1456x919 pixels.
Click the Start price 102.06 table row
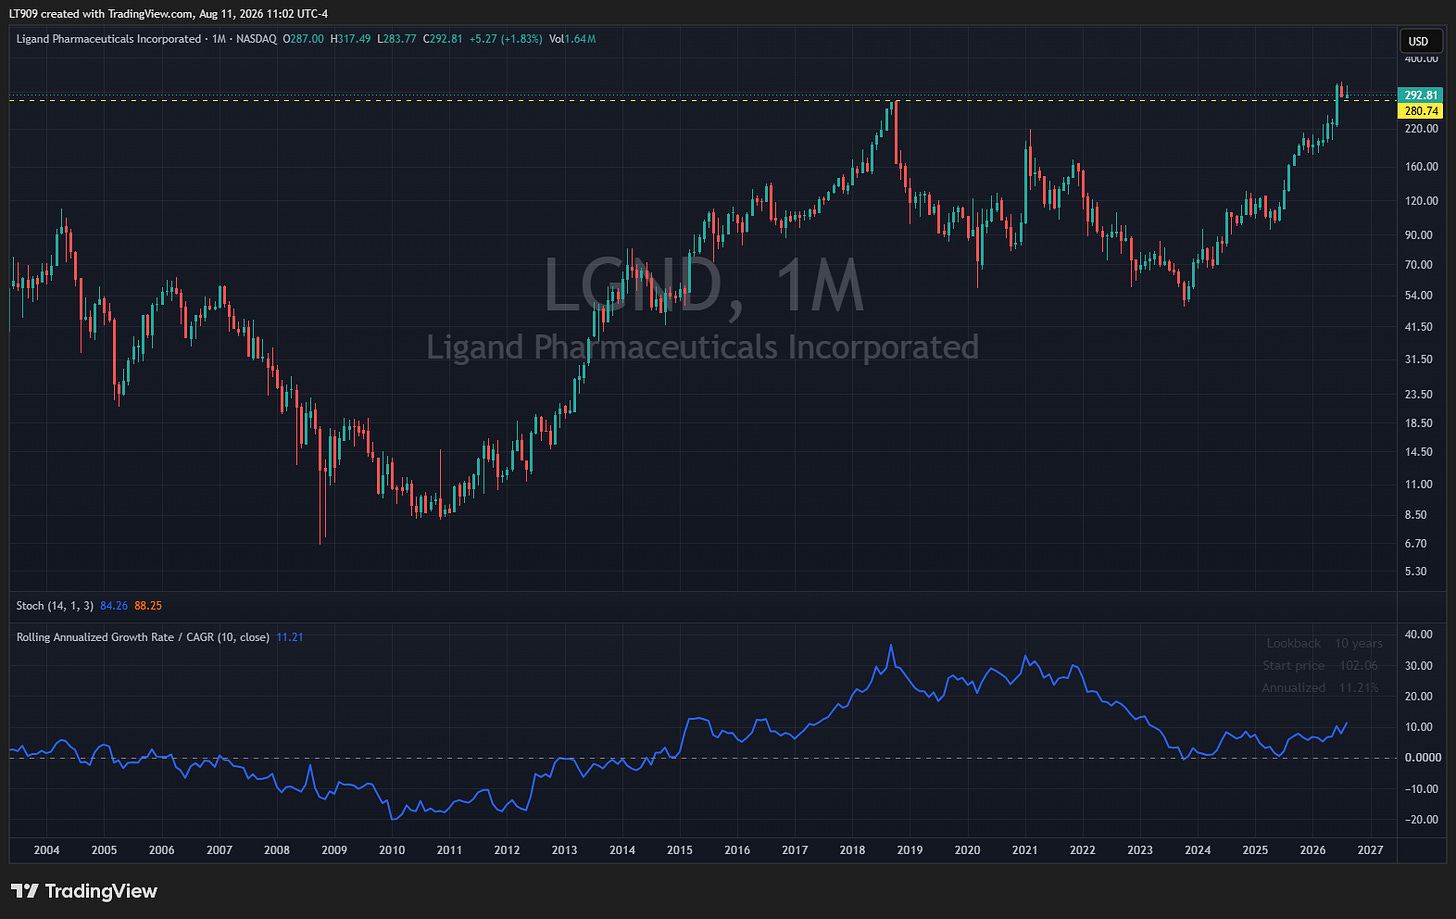tap(1320, 666)
